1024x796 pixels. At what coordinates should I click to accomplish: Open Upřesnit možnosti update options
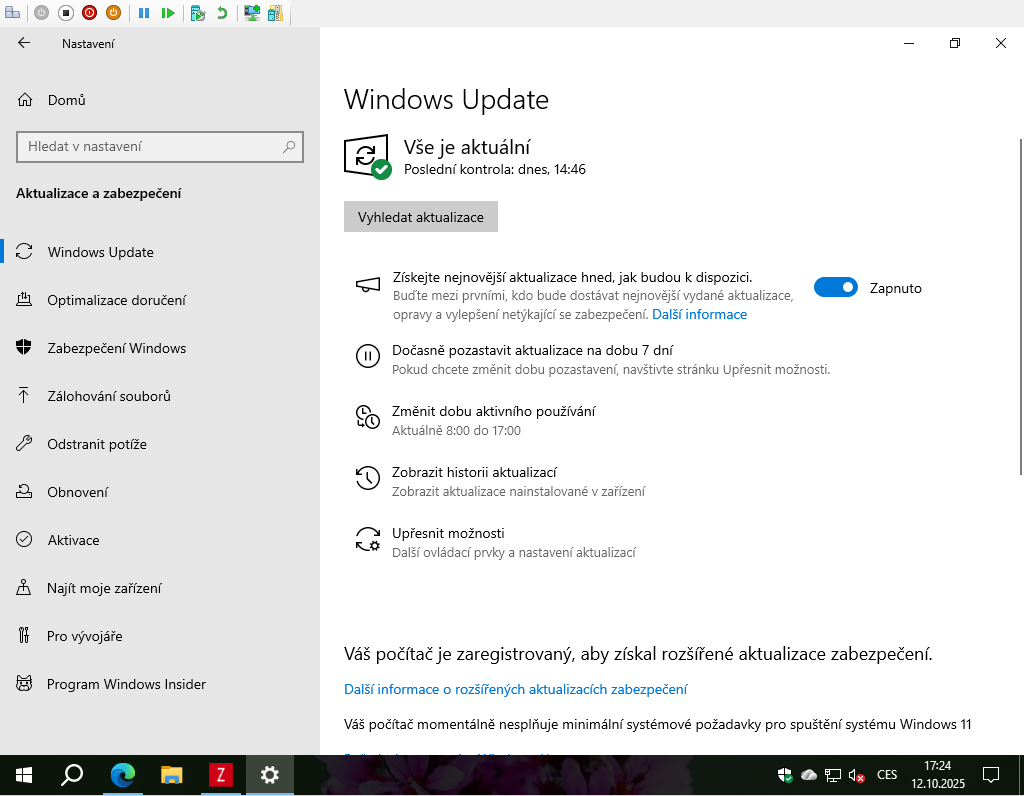[x=448, y=533]
